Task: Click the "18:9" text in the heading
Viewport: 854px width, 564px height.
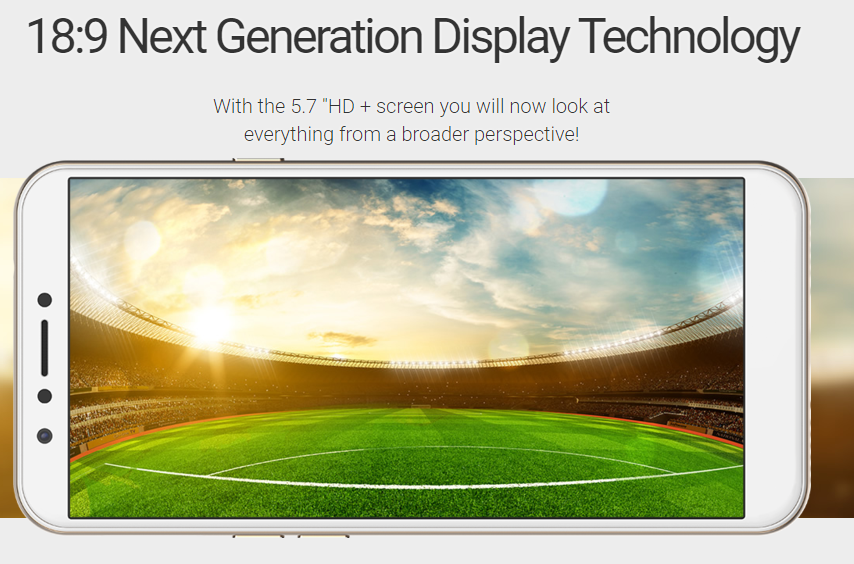Action: pos(66,36)
